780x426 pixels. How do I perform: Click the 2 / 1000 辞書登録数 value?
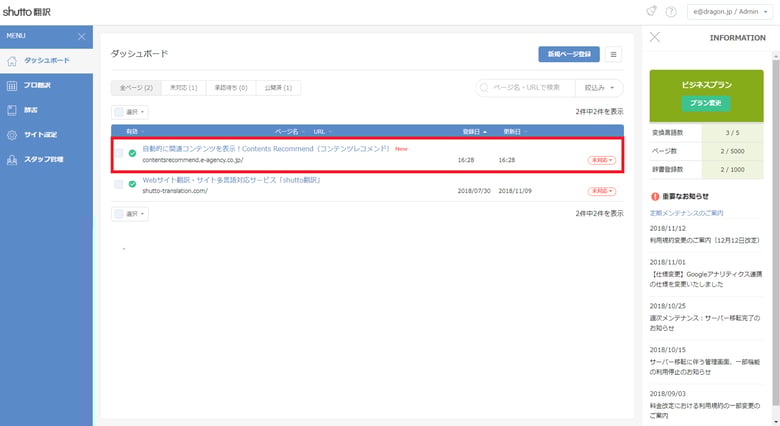[732, 170]
